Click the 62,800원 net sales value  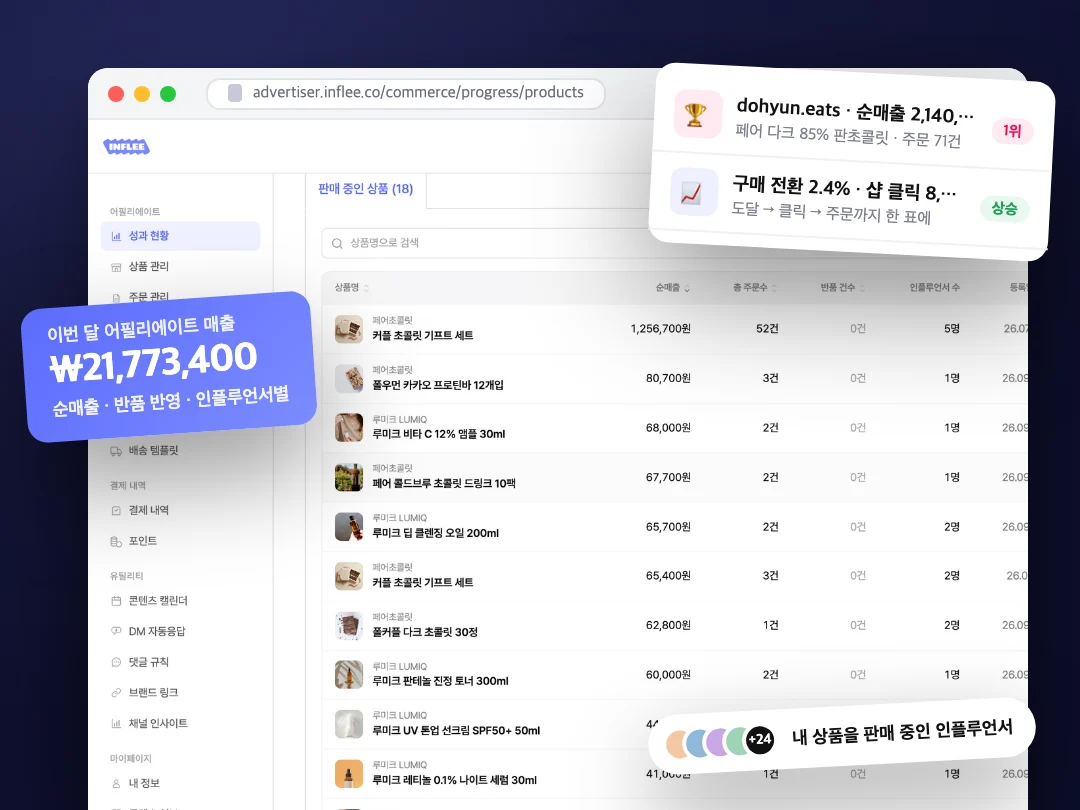[668, 625]
